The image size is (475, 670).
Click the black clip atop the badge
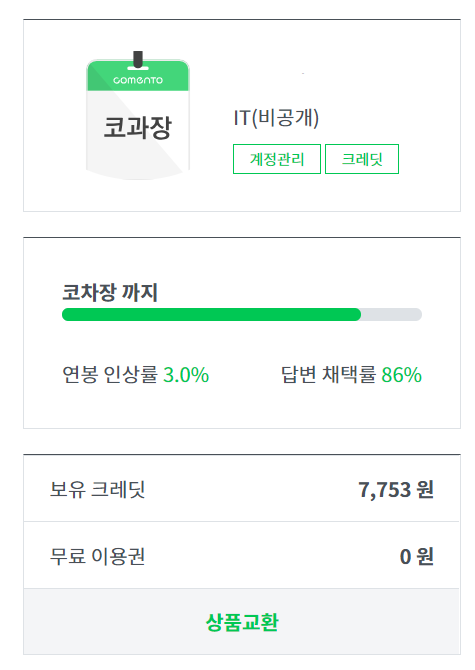point(138,59)
